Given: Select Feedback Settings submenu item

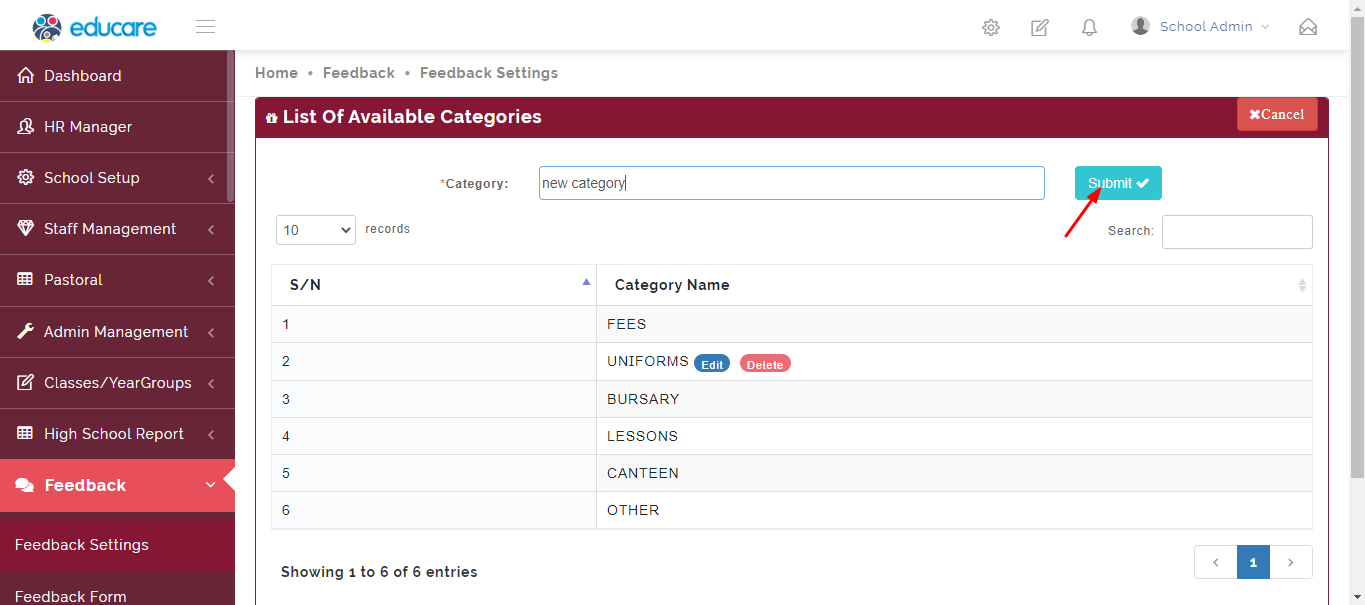Looking at the screenshot, I should tap(117, 545).
